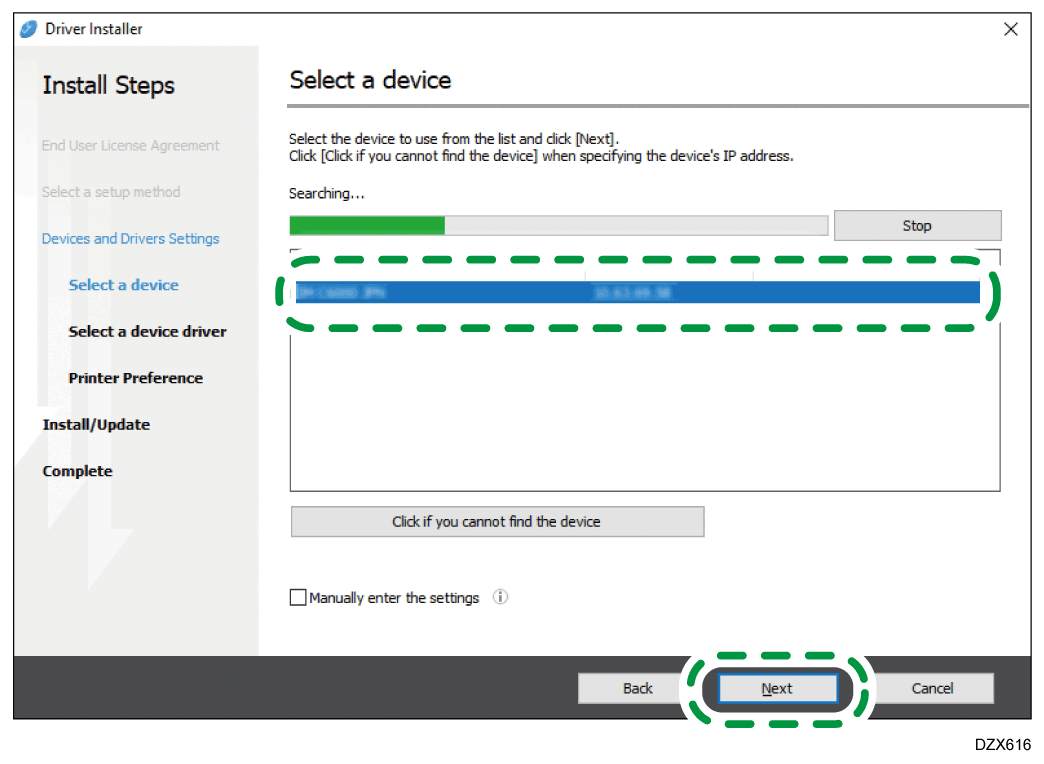The height and width of the screenshot is (764, 1044).
Task: Choose 'Select a device' in Install Steps
Action: 123,285
